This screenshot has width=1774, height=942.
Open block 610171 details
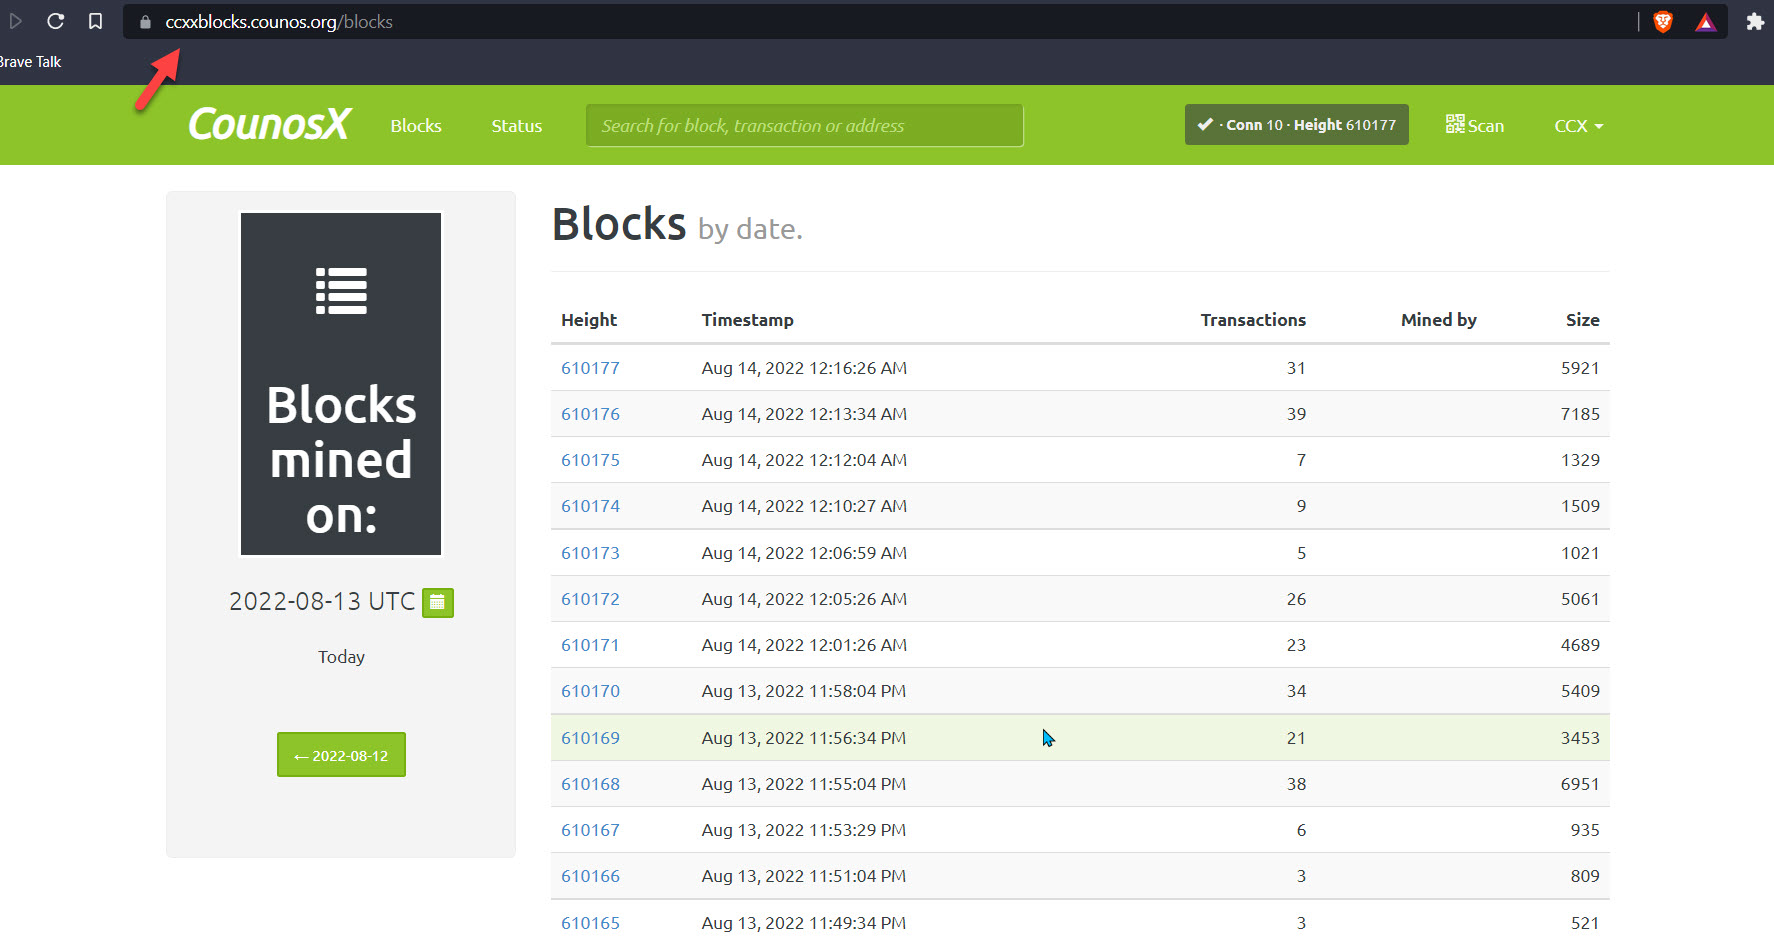590,645
